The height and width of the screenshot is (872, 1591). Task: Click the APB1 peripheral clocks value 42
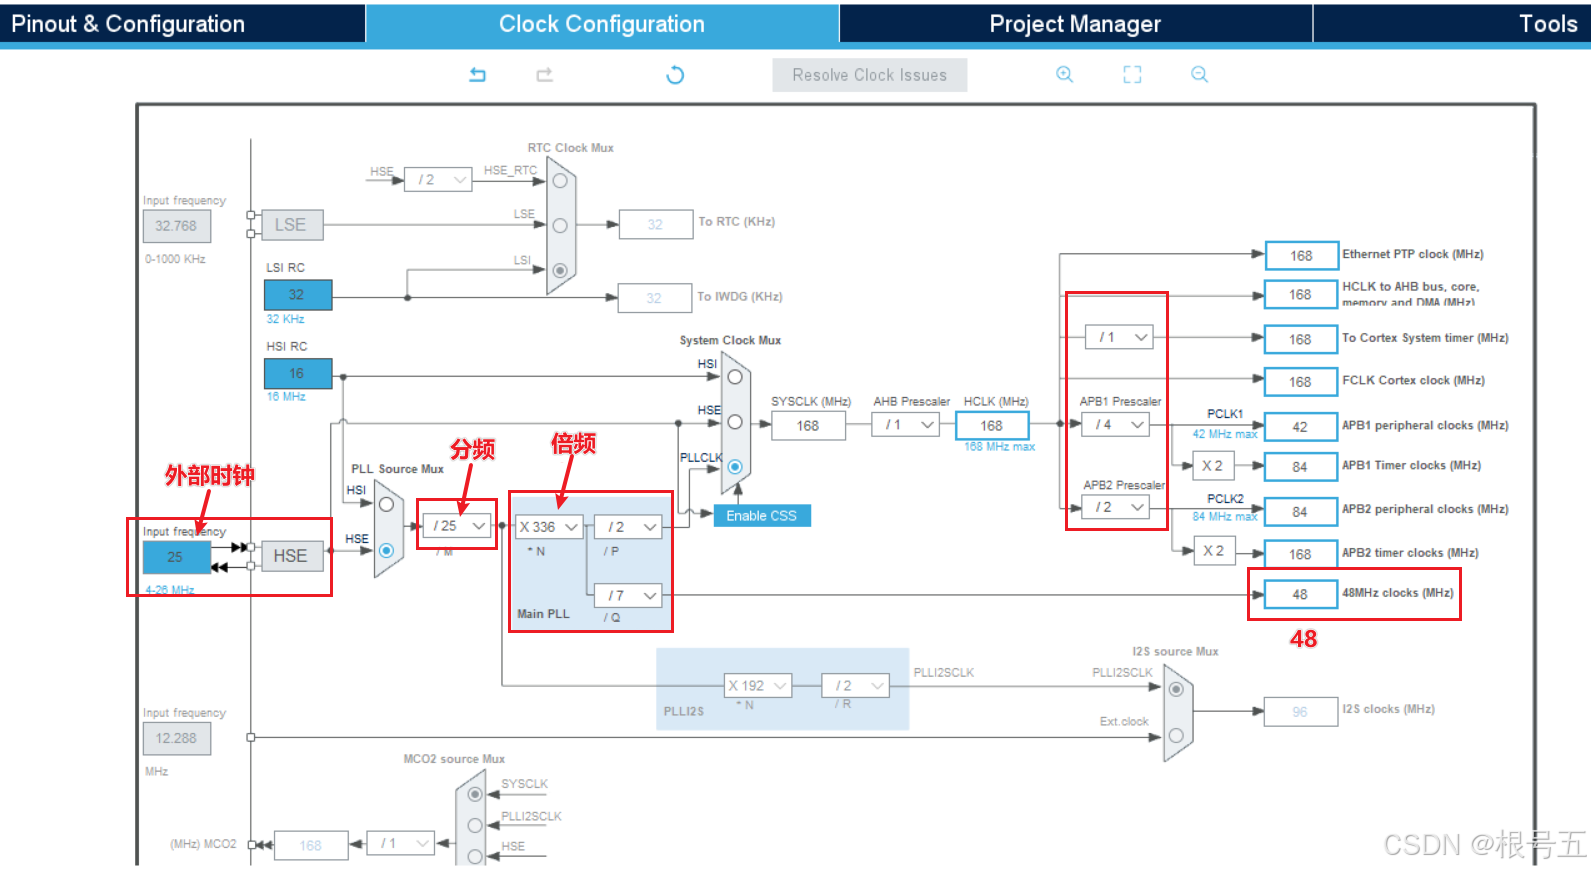point(1300,427)
